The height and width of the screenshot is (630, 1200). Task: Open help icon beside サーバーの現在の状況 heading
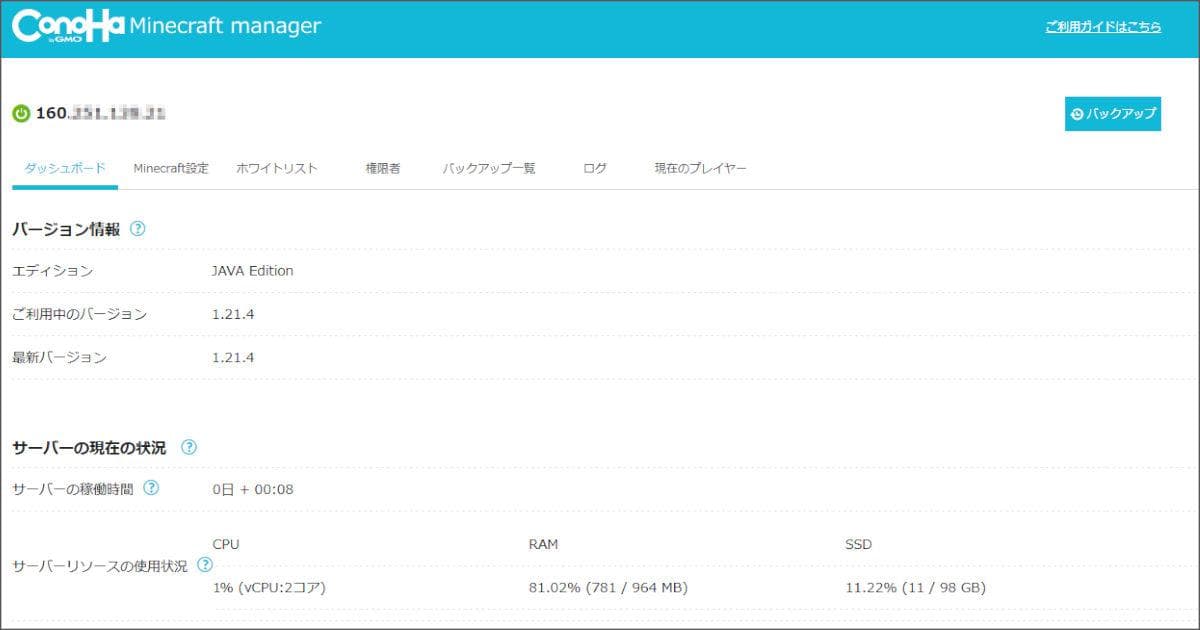[x=189, y=447]
